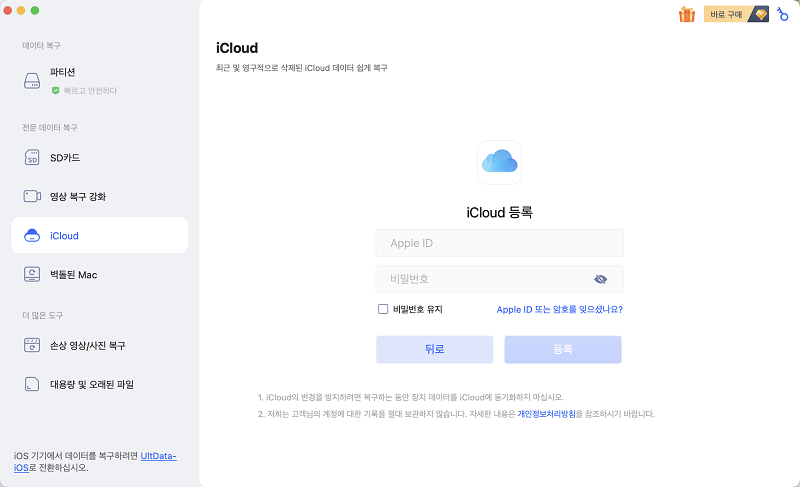Maximize the window with green button
Image resolution: width=800 pixels, height=487 pixels.
(35, 10)
